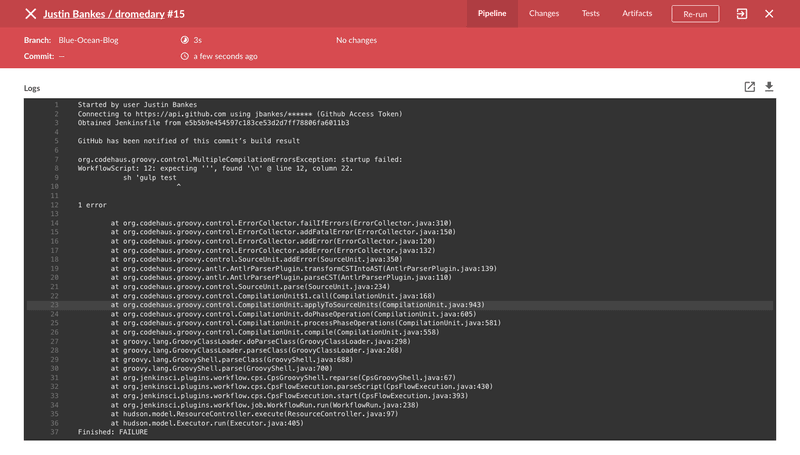Open the Tests tab
The height and width of the screenshot is (455, 800).
(590, 14)
